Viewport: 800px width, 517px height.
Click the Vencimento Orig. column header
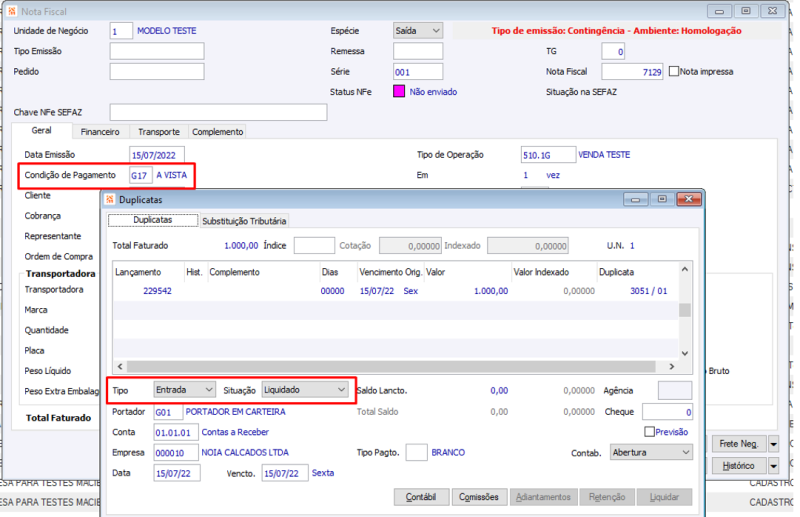tap(390, 272)
